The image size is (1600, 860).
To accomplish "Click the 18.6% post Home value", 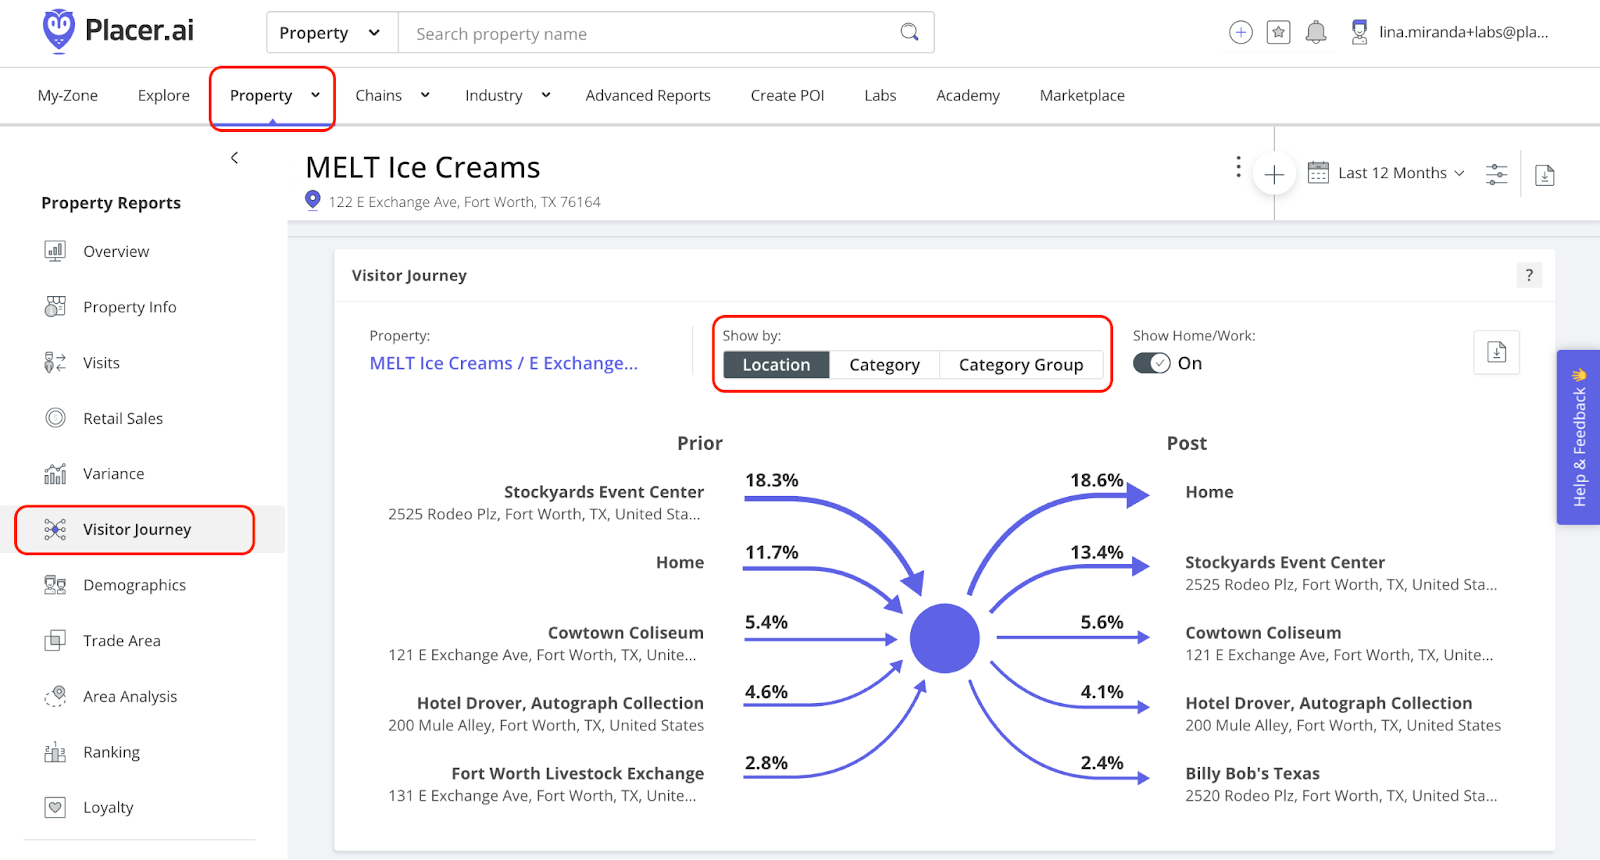I will pos(1097,480).
